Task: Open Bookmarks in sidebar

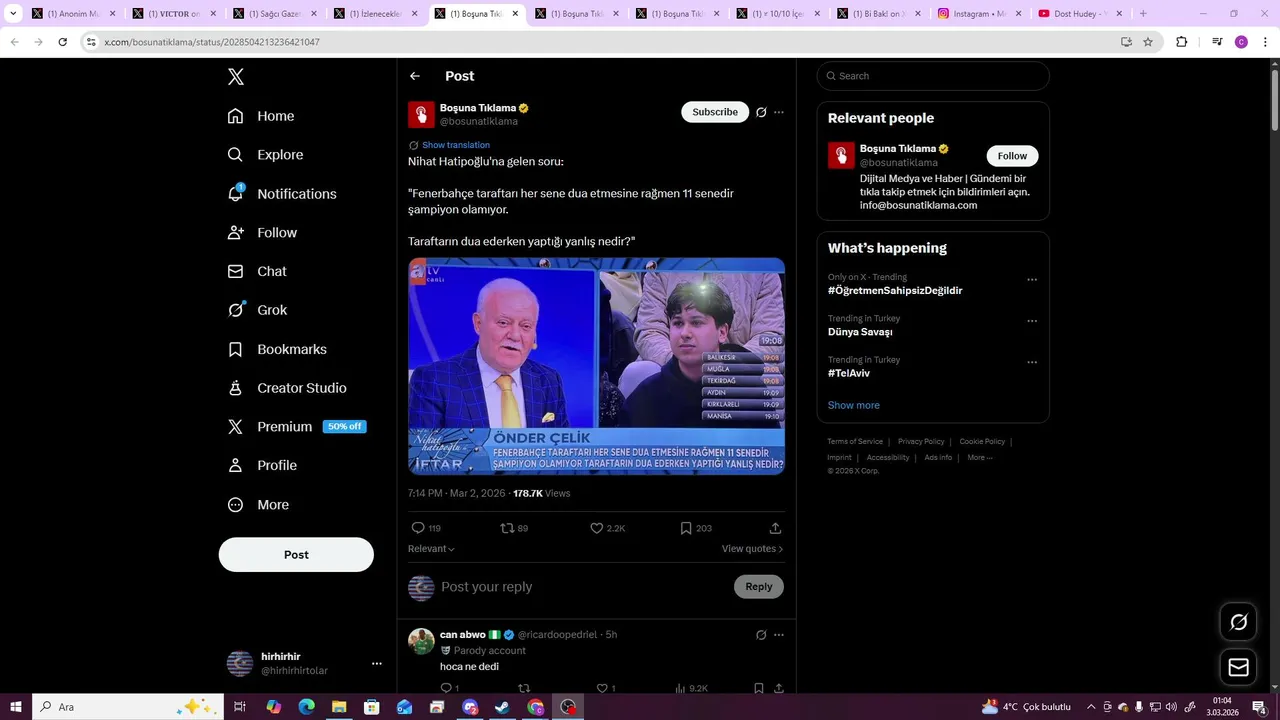Action: pyautogui.click(x=277, y=349)
